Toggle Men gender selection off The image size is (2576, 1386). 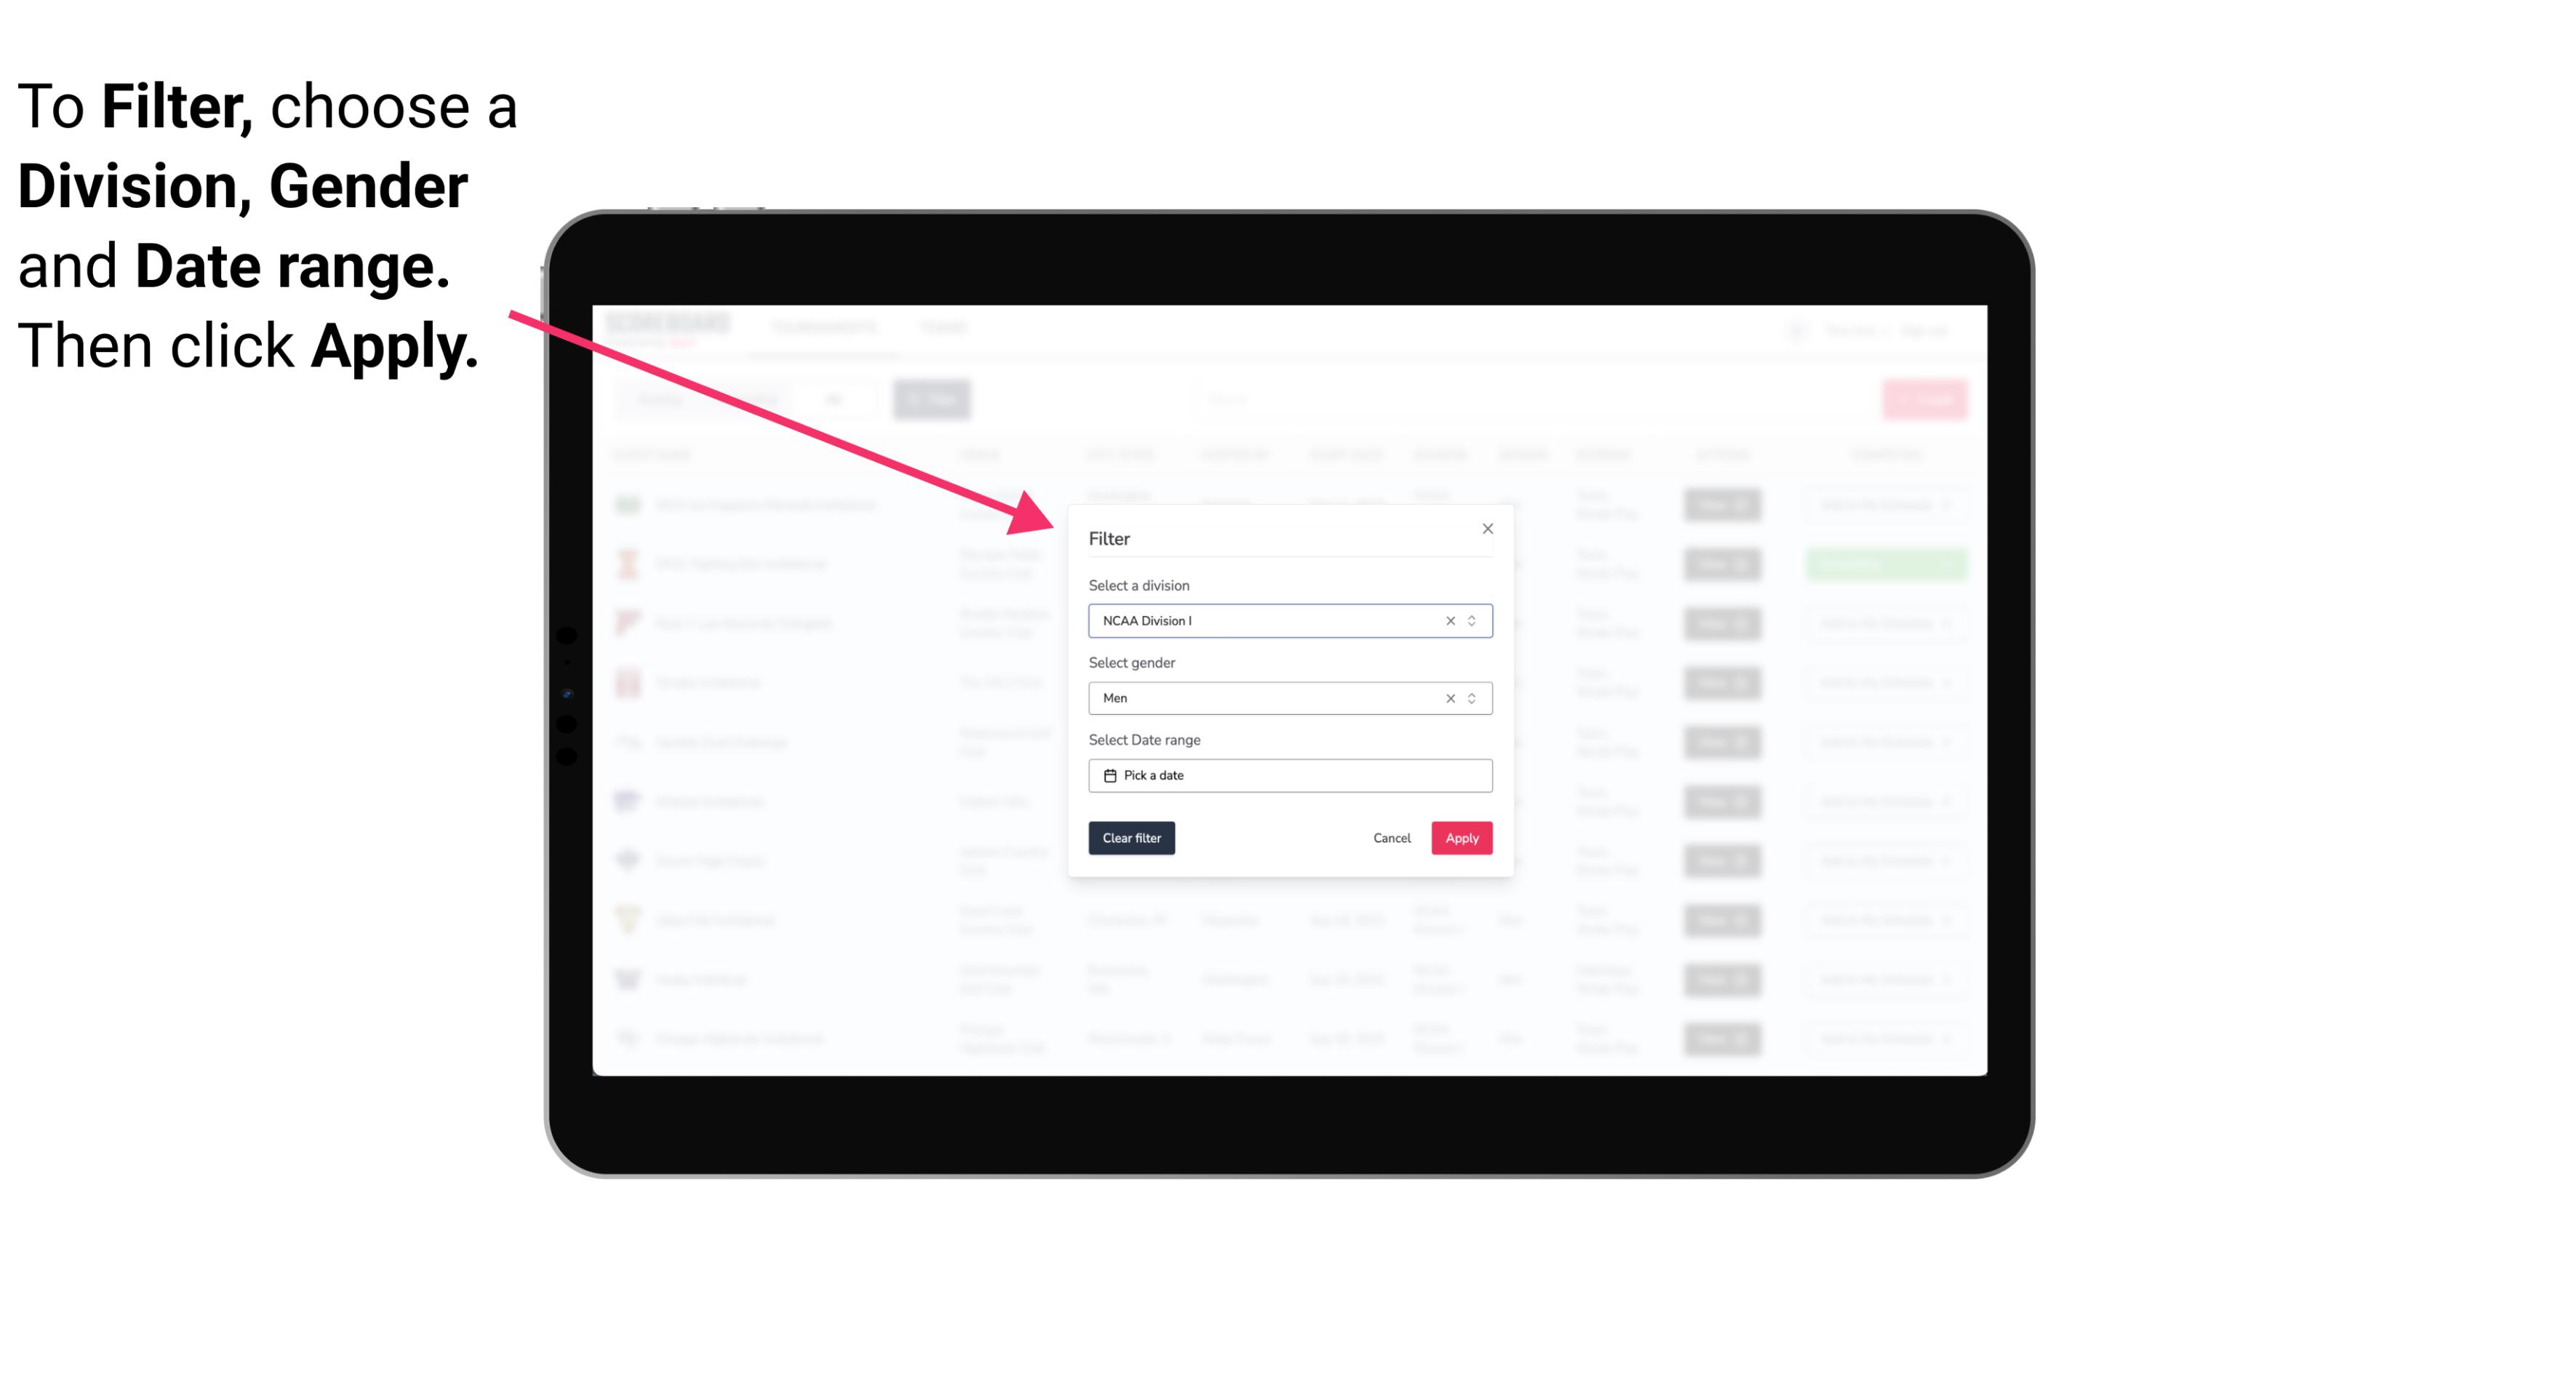tap(1446, 698)
